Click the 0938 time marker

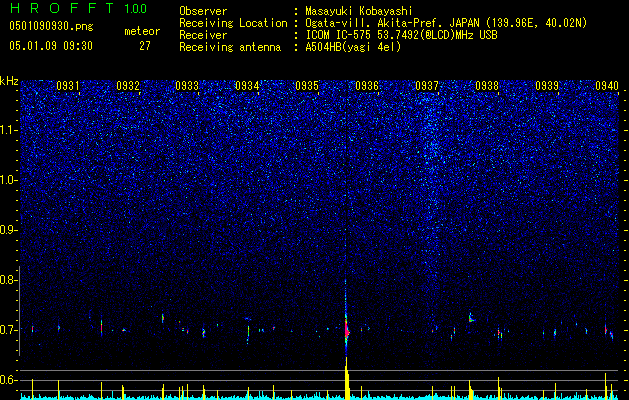[487, 86]
